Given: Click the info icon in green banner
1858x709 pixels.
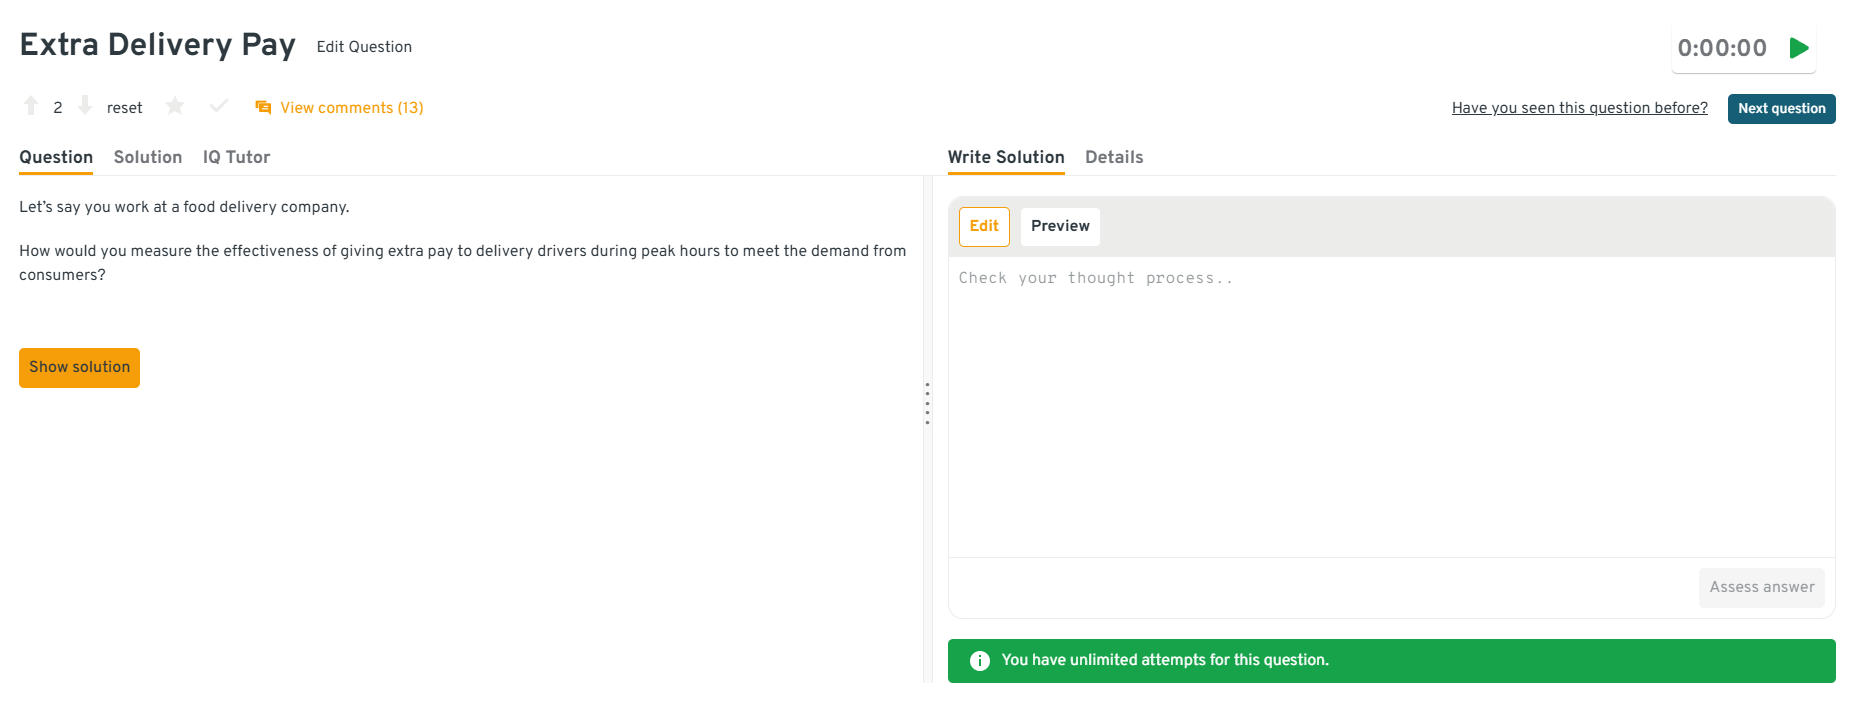Looking at the screenshot, I should tap(980, 661).
